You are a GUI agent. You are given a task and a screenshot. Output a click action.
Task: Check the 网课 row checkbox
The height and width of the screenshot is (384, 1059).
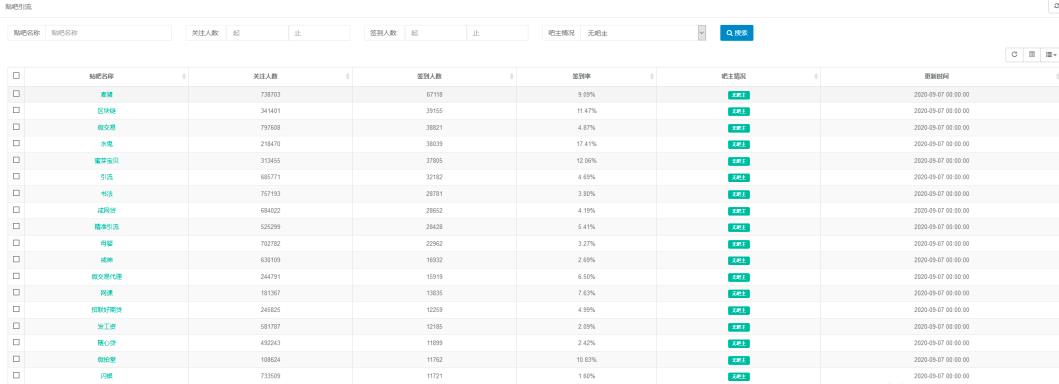[16, 292]
